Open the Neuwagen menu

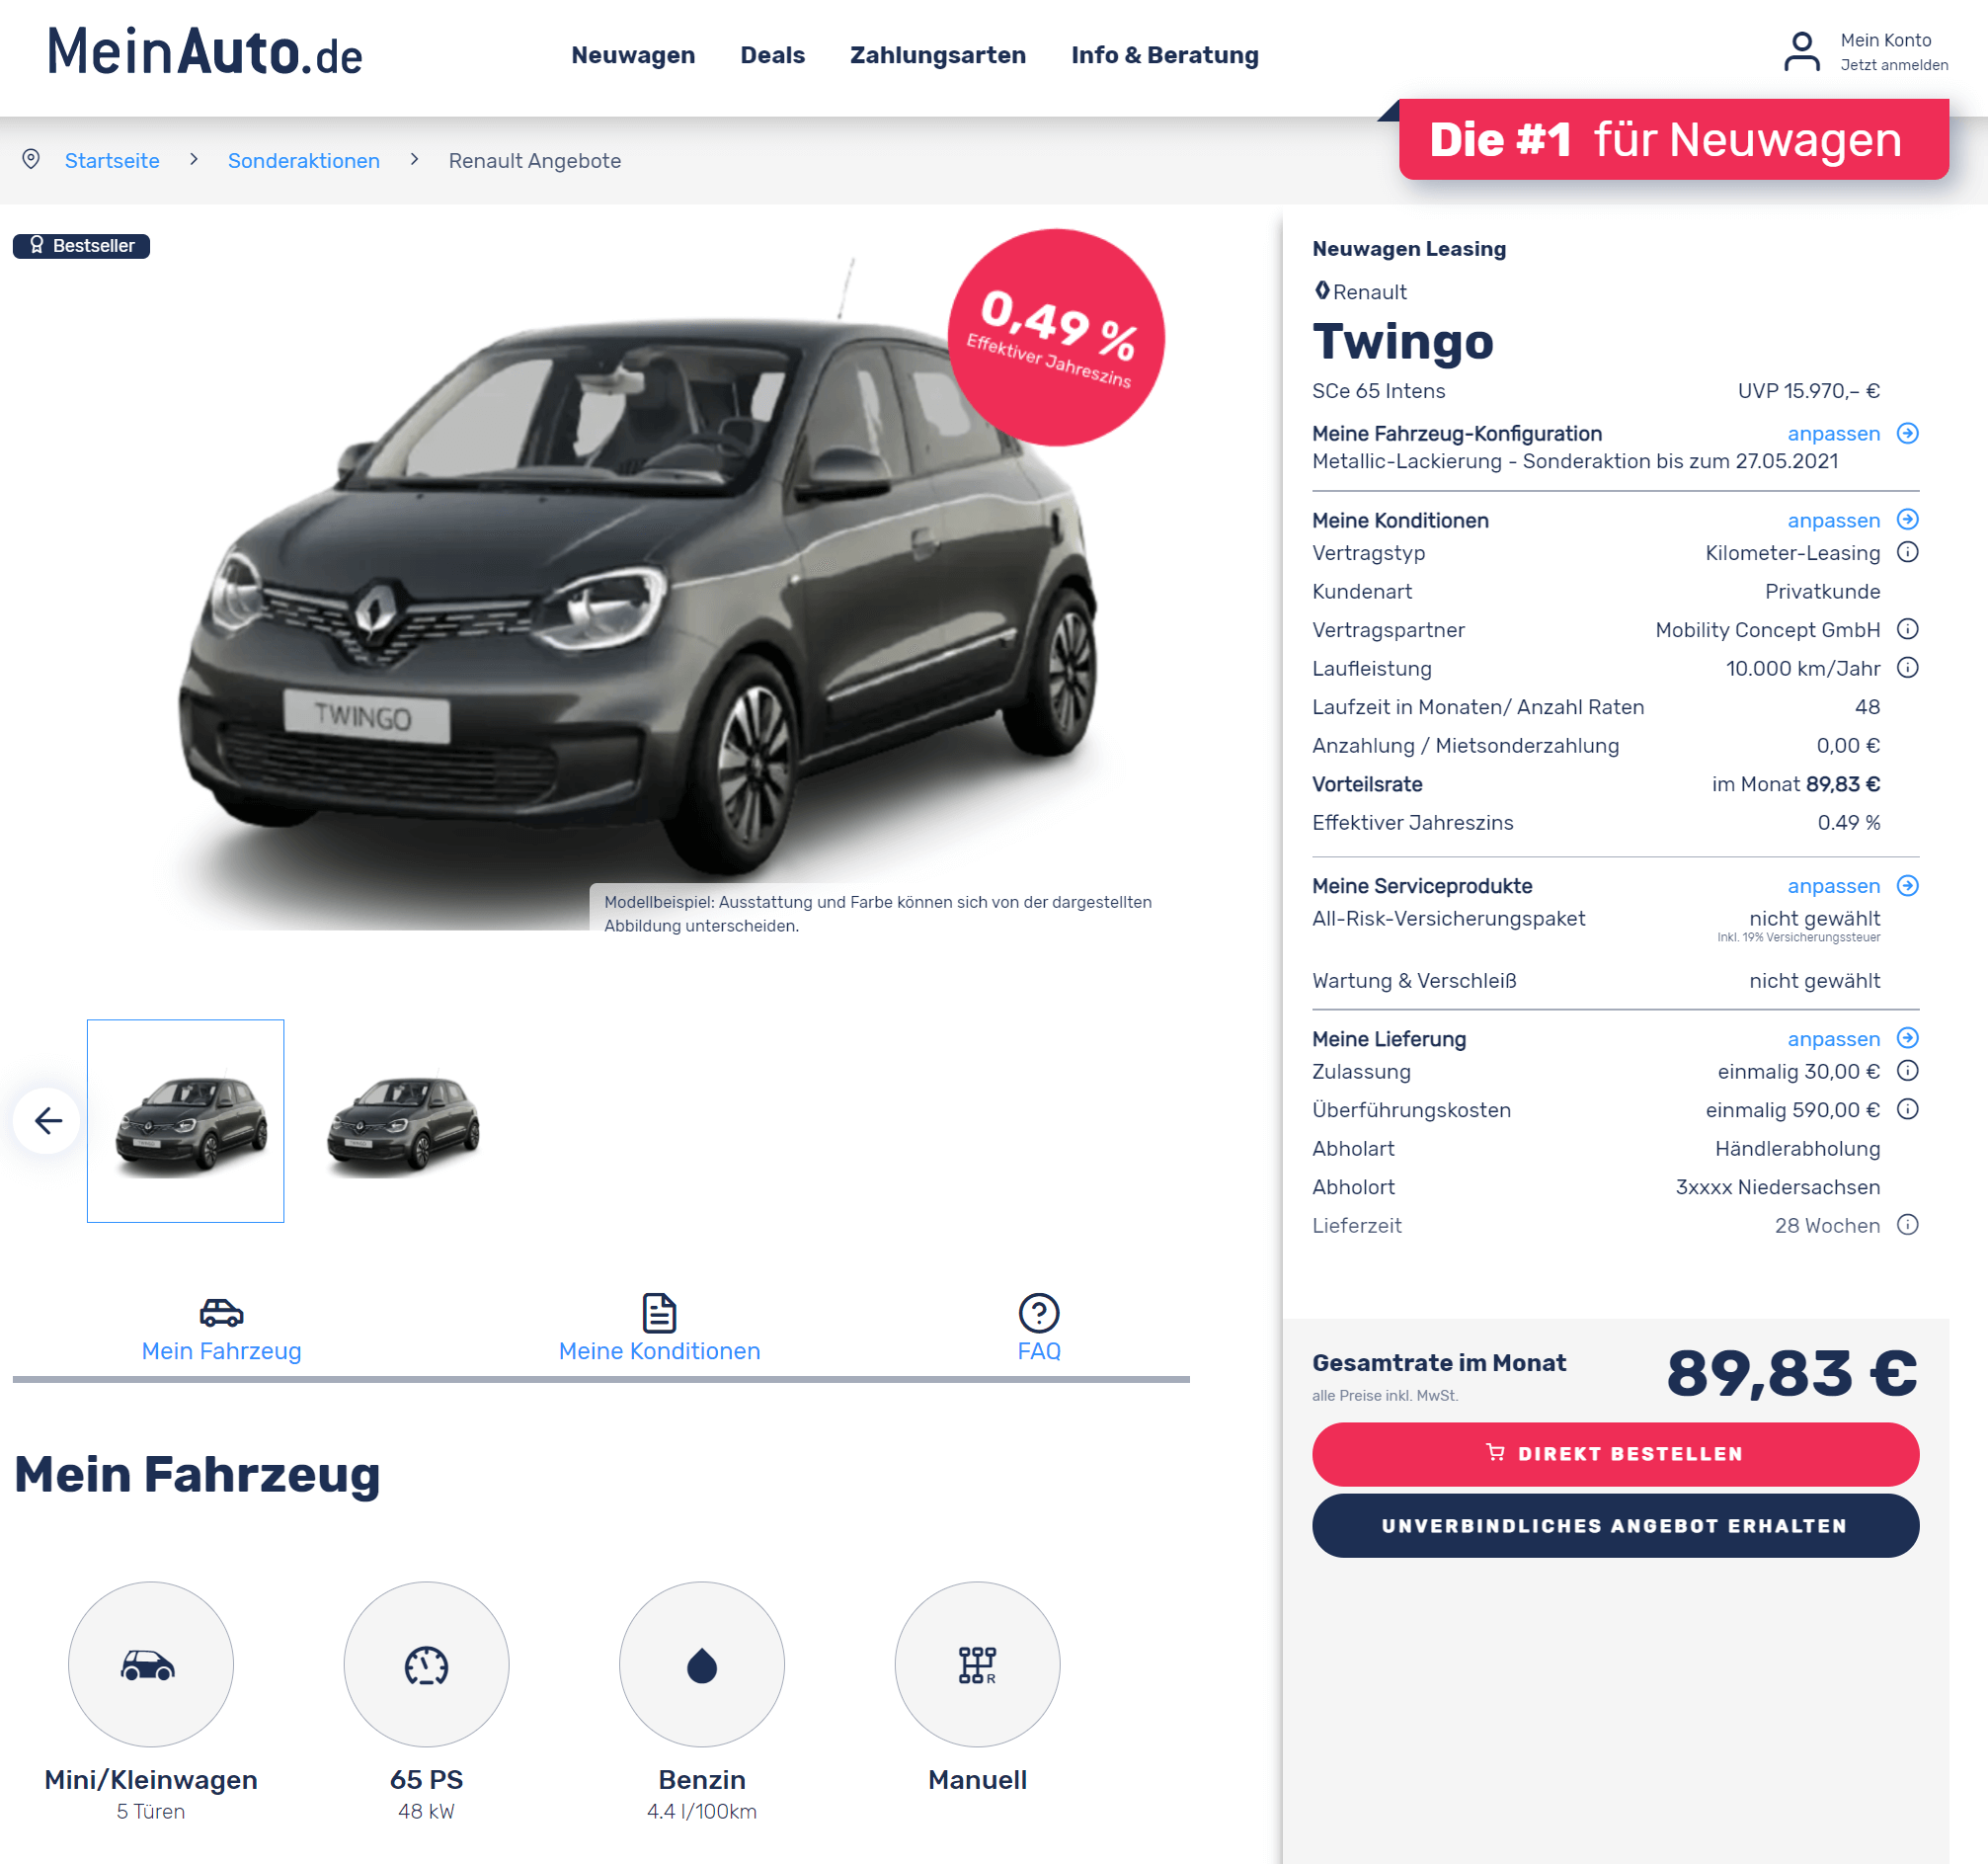pyautogui.click(x=633, y=55)
